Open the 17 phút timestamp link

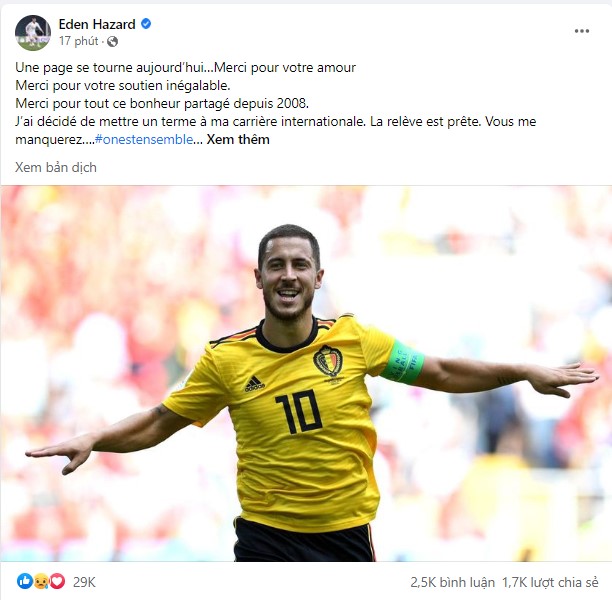(79, 41)
